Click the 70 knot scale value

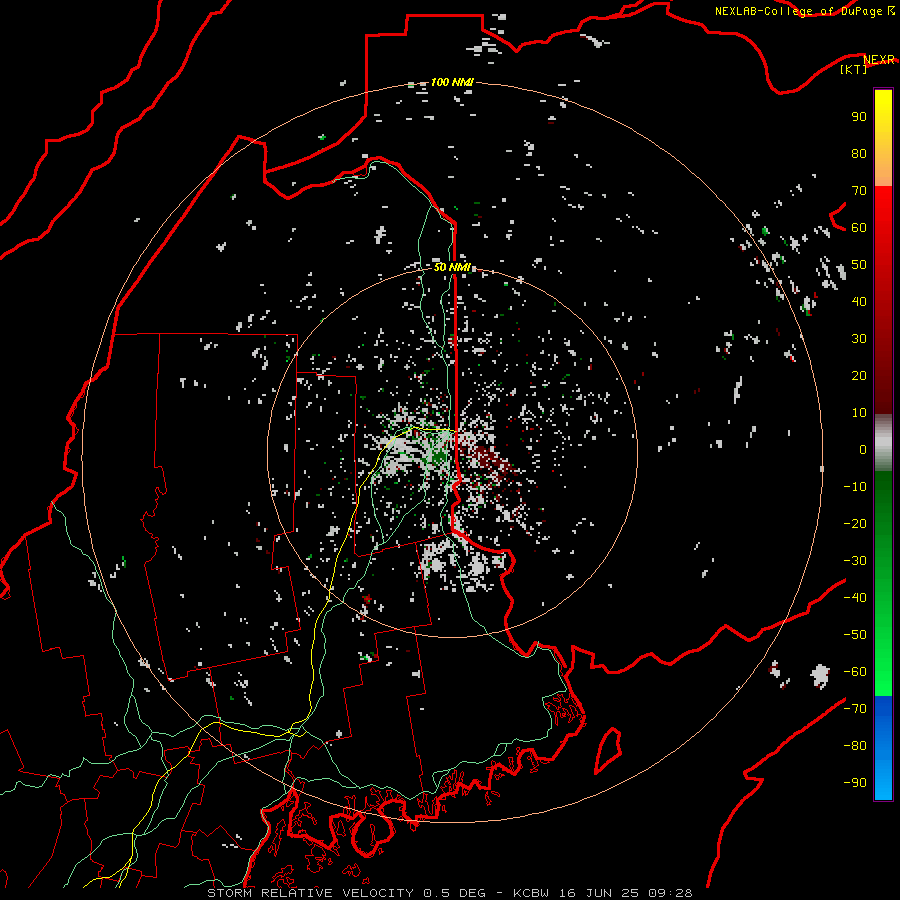tap(859, 191)
